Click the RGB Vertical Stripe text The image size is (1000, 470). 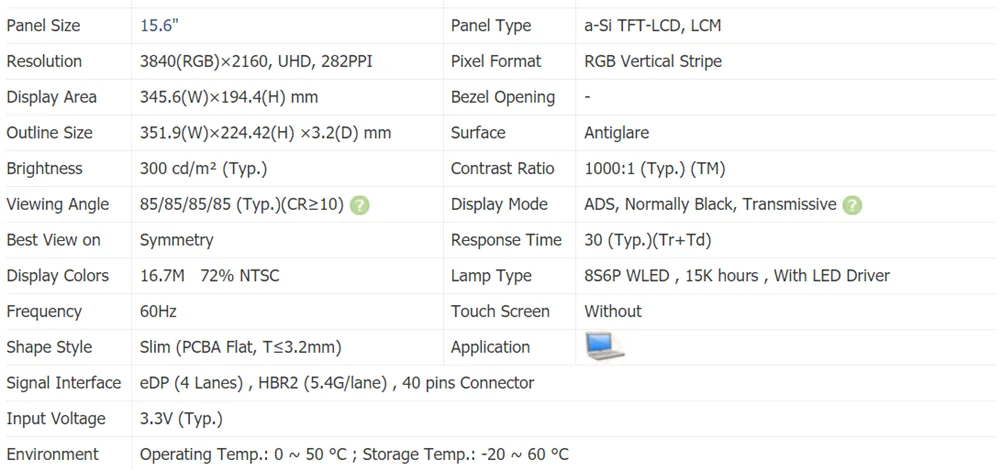(x=652, y=62)
